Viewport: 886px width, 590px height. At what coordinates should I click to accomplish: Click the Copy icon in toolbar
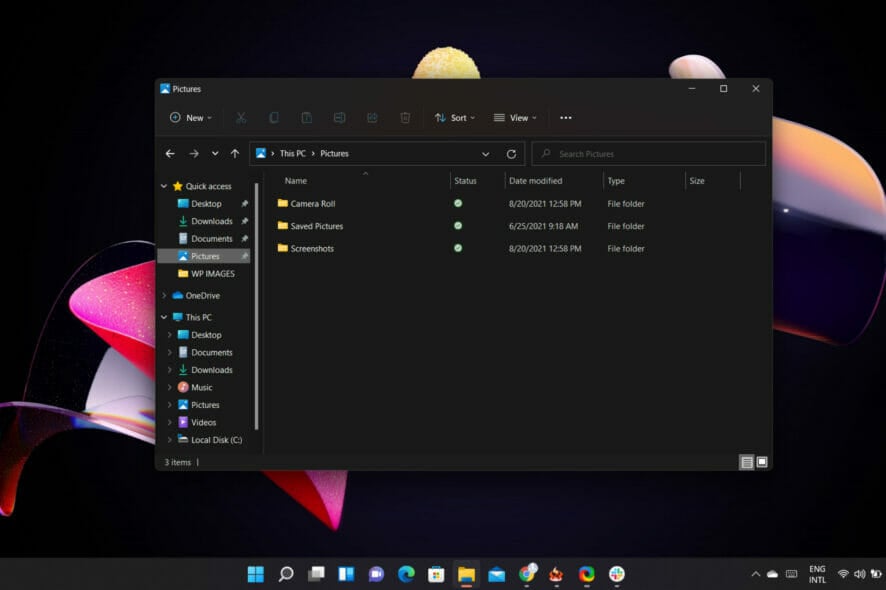point(273,118)
